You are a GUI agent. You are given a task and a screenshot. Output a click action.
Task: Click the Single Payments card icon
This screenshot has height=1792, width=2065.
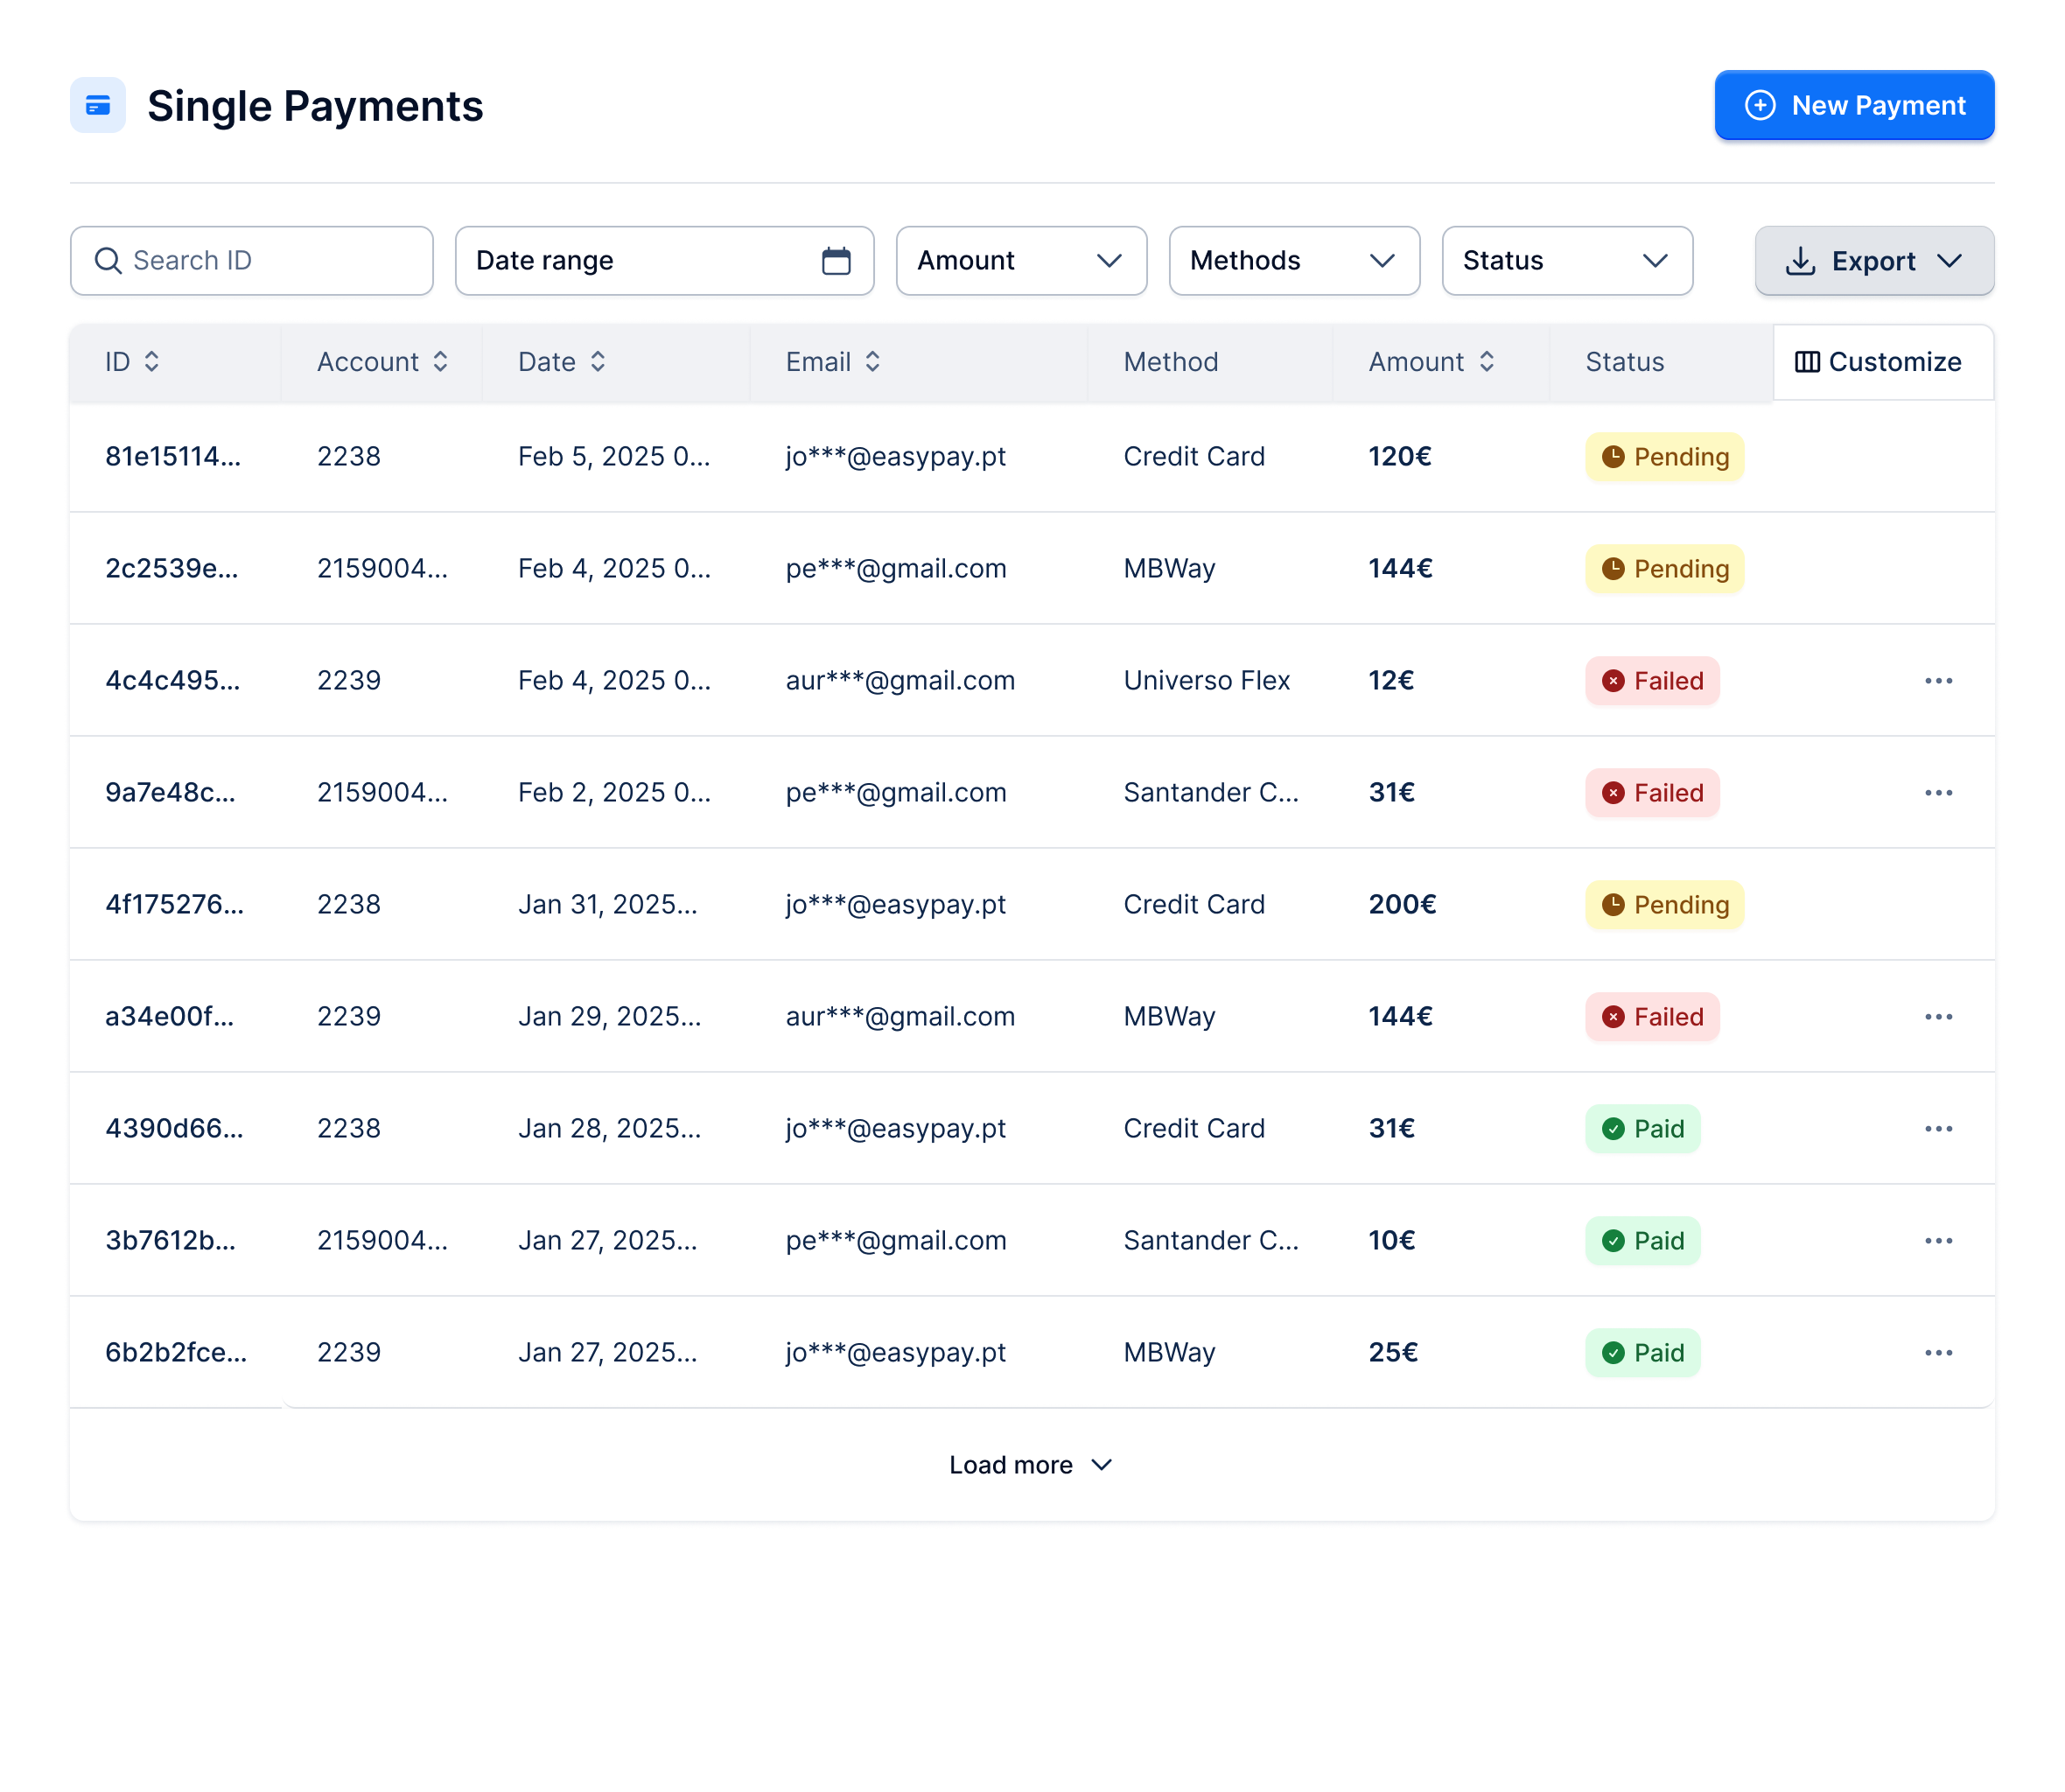coord(97,105)
